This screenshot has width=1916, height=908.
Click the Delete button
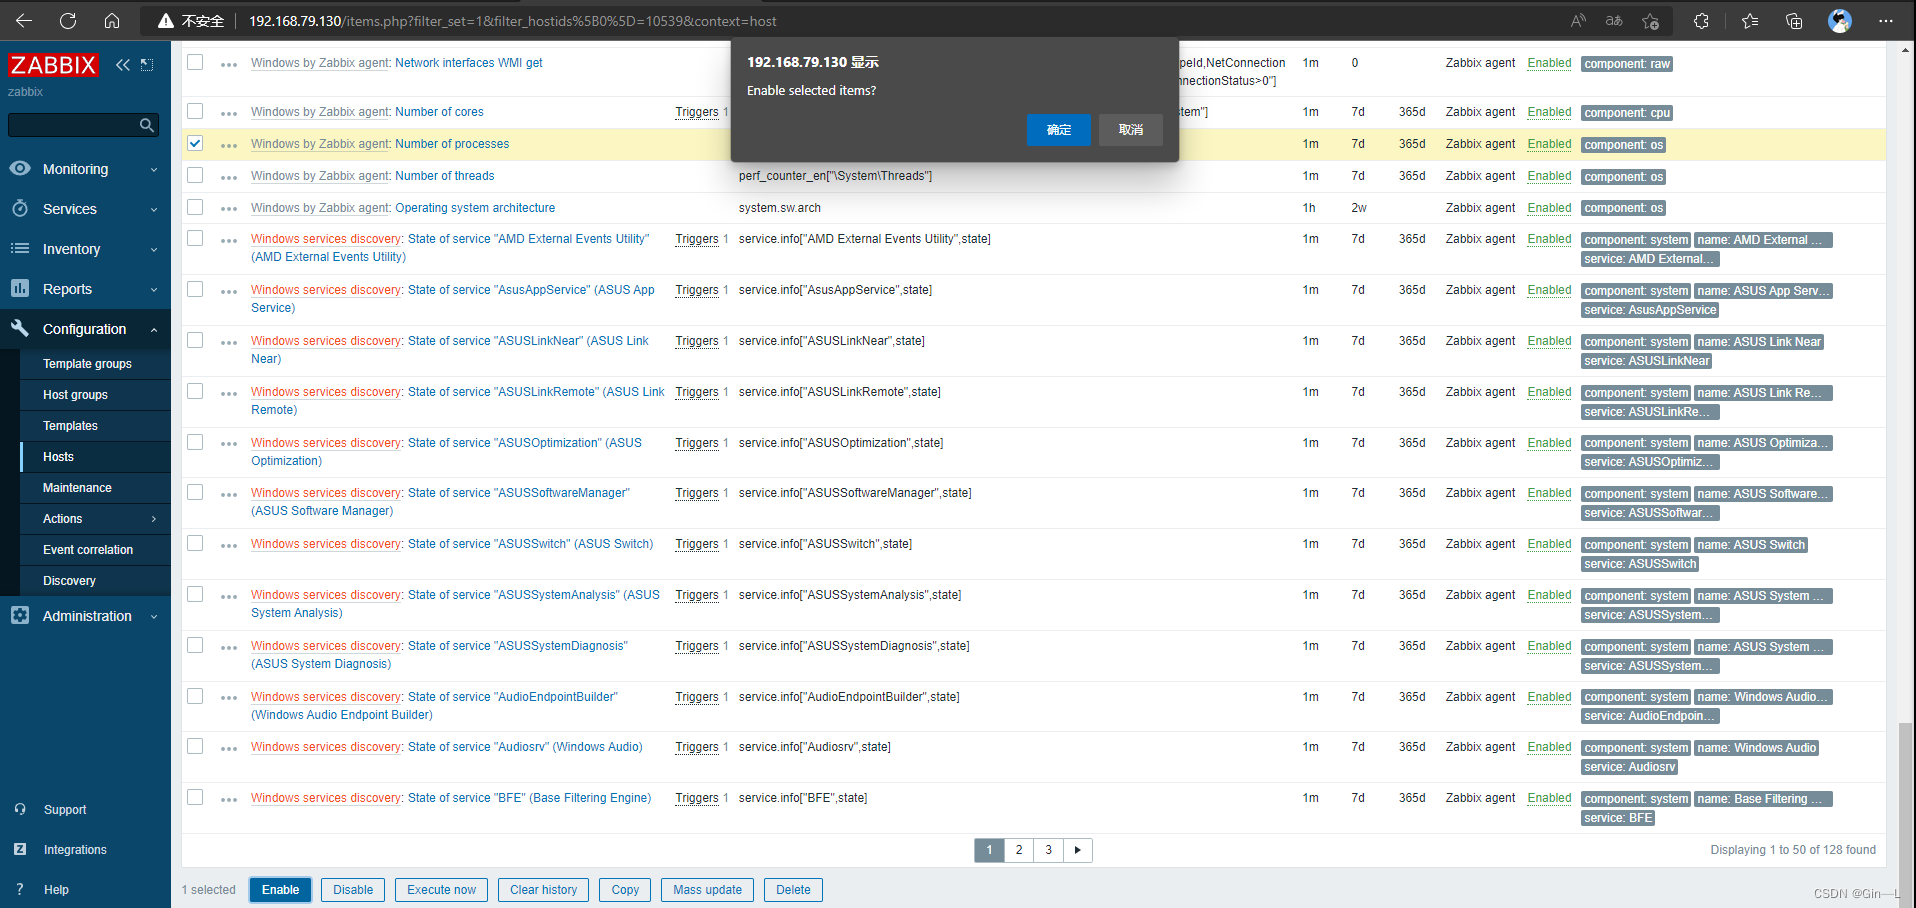click(793, 890)
